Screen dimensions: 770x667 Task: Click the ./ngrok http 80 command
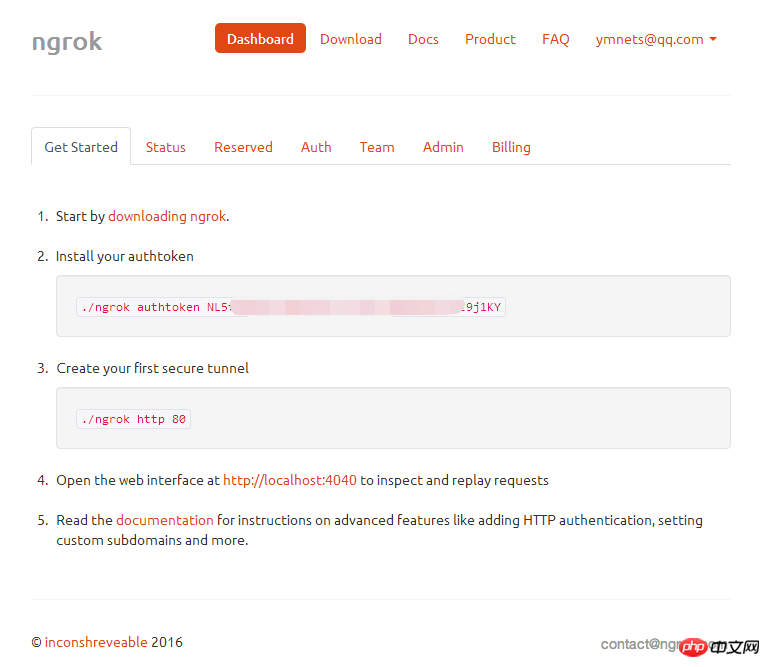coord(134,419)
